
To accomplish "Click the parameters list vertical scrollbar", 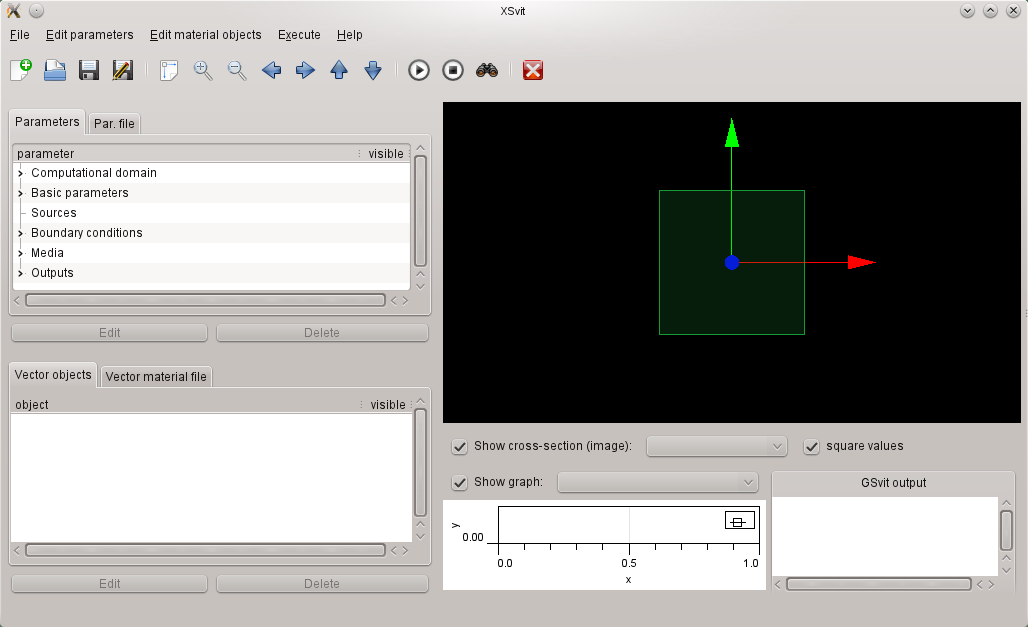I will click(420, 210).
